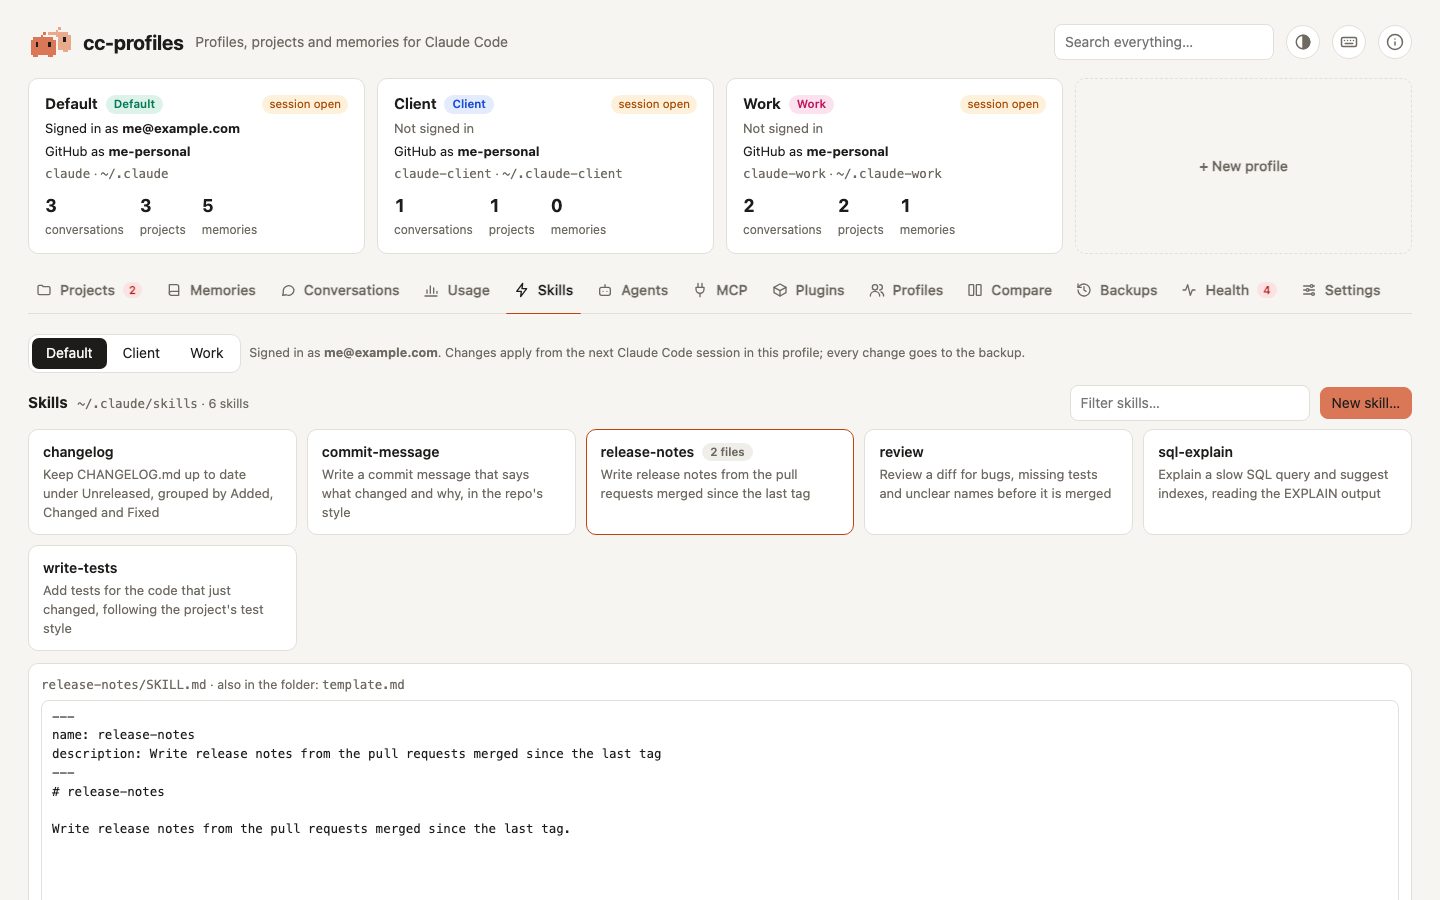The height and width of the screenshot is (900, 1440).
Task: Click the Backups history icon
Action: [x=1084, y=290]
